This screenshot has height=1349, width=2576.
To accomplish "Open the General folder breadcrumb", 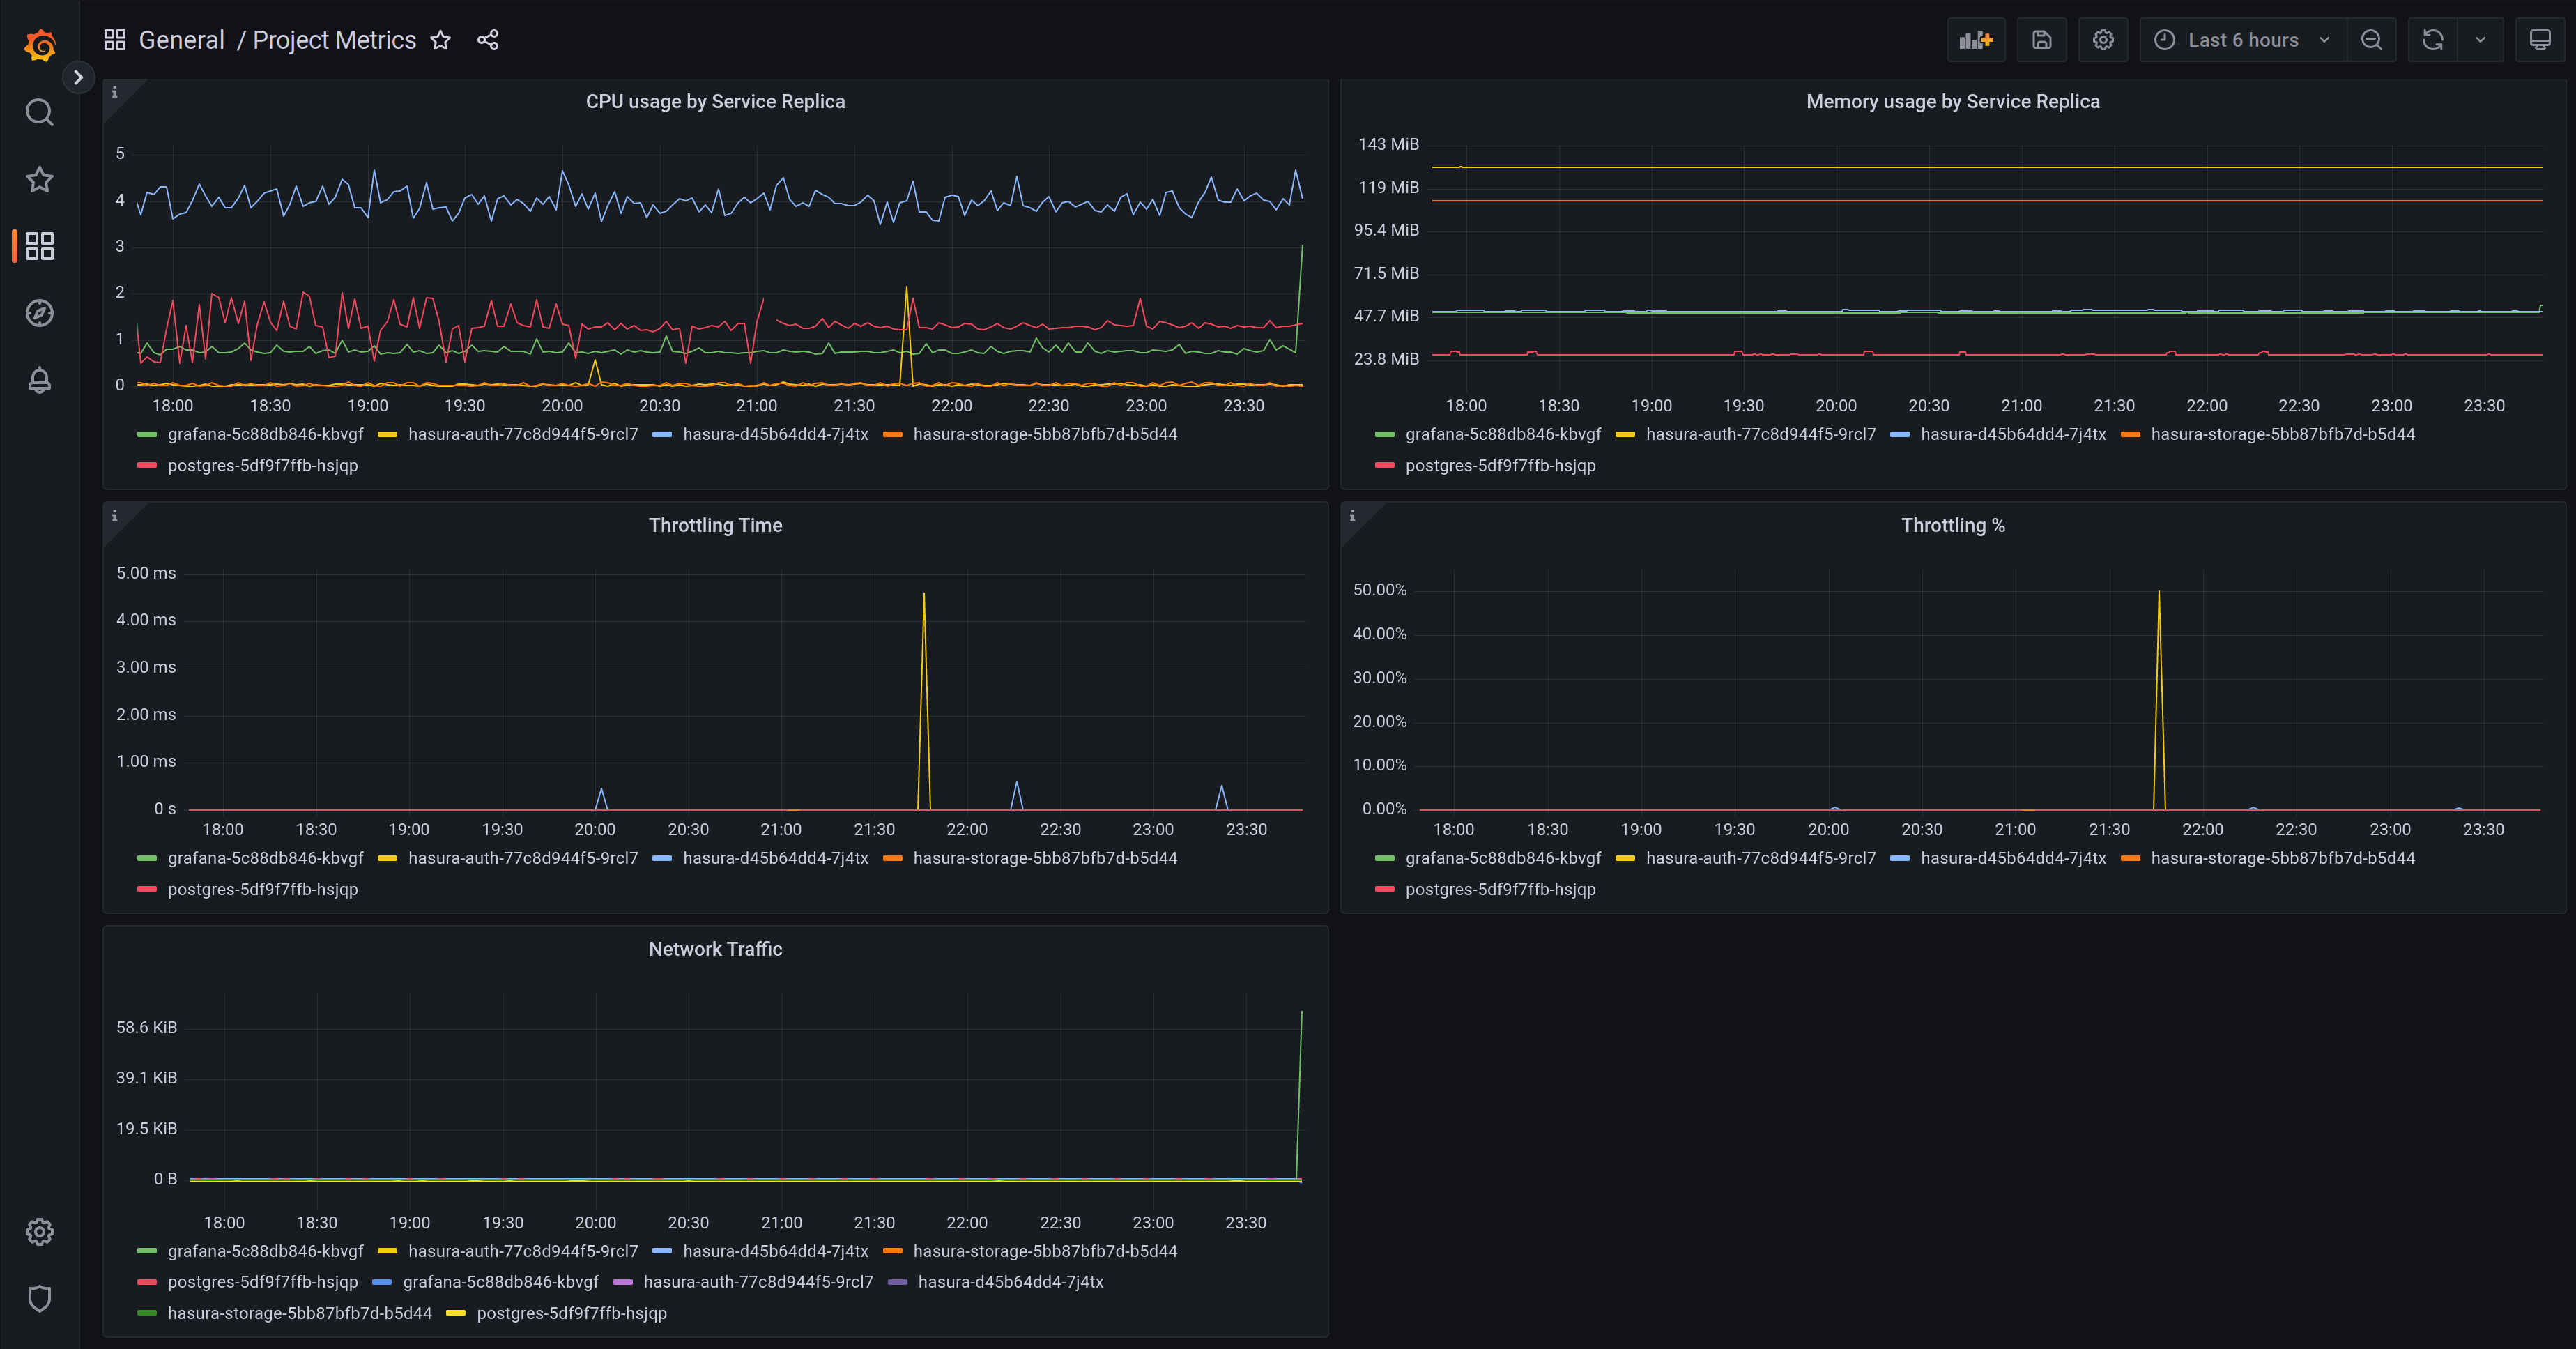I will (x=181, y=40).
